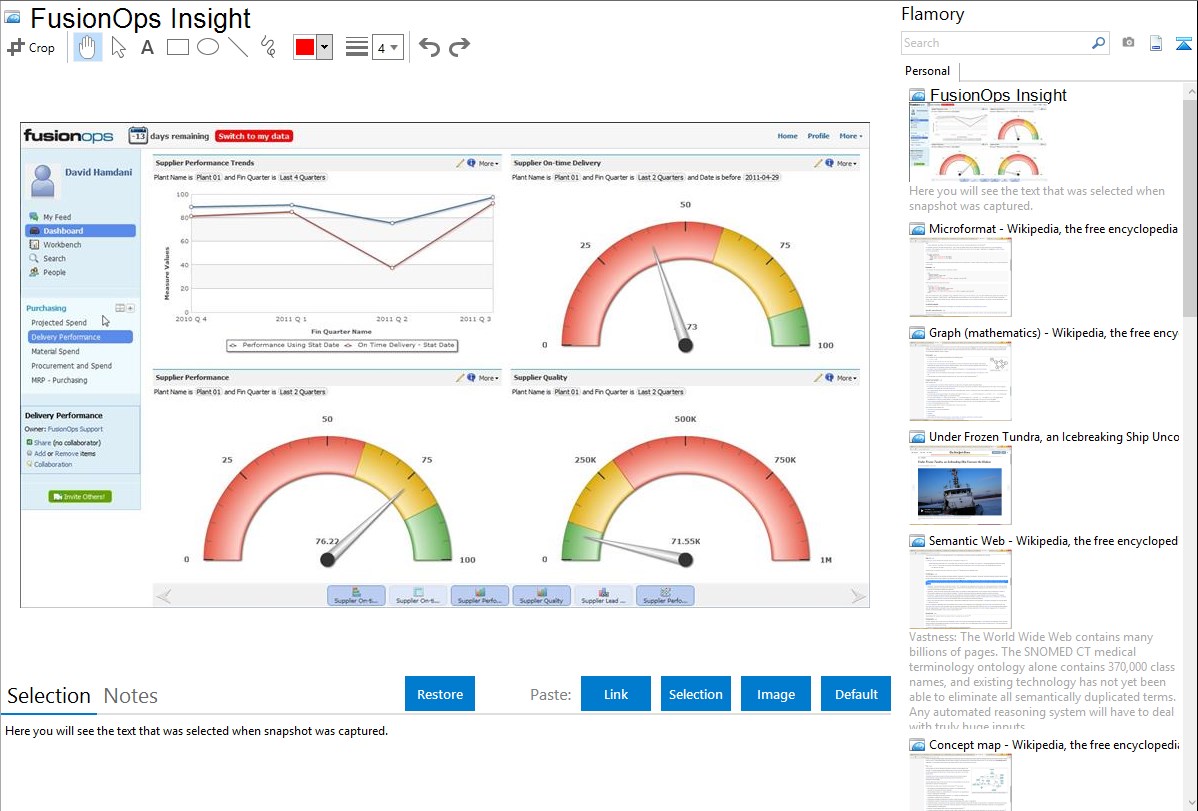Click the info icon on Supplier On-time Delivery
1198x811 pixels.
829,163
